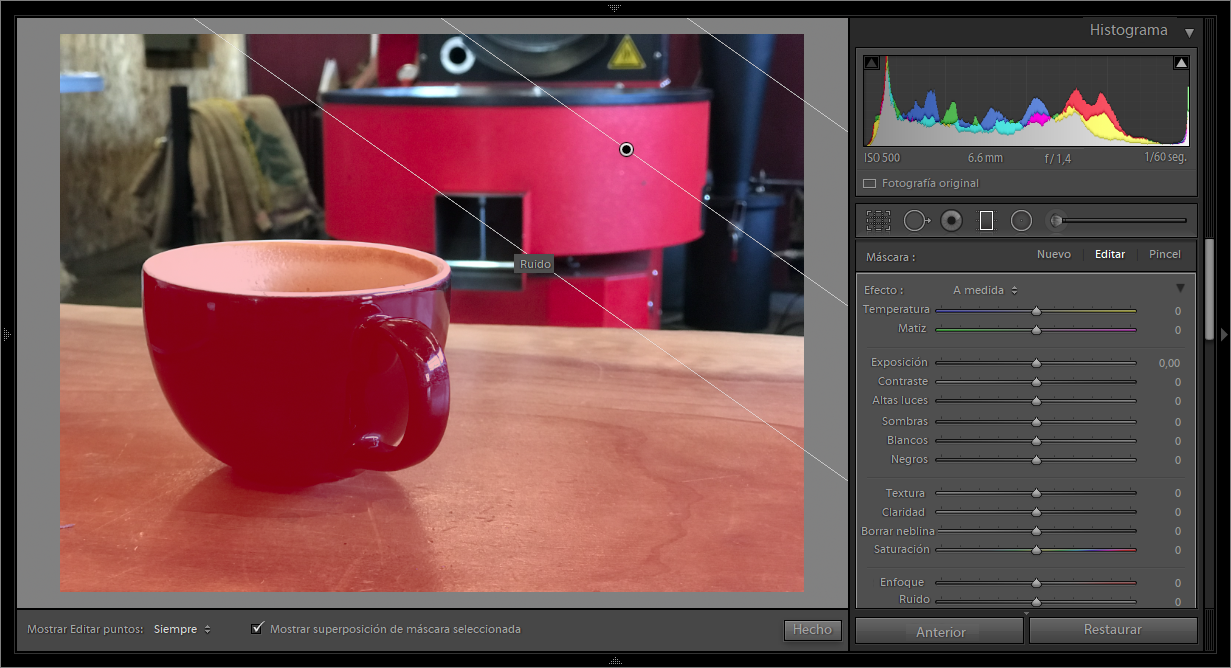Select the Crop Overlay tool
This screenshot has height=668, width=1231.
tap(878, 220)
